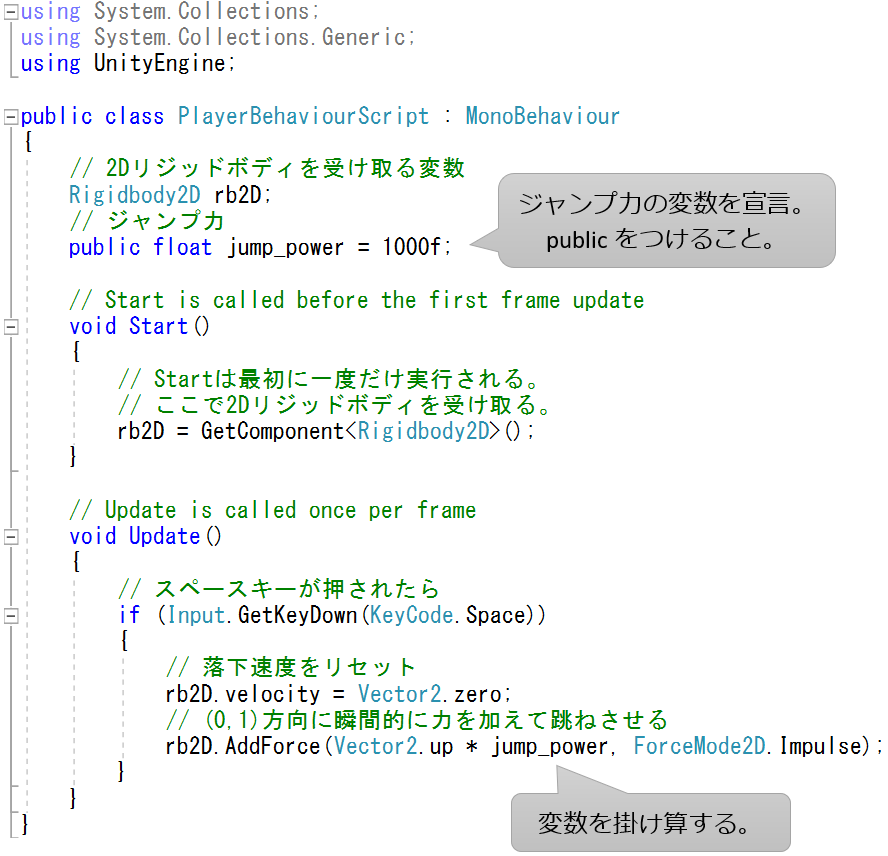Click comment '// Startは最初に一度だけ実行される。'
Screen dimensions: 888x856
point(328,379)
